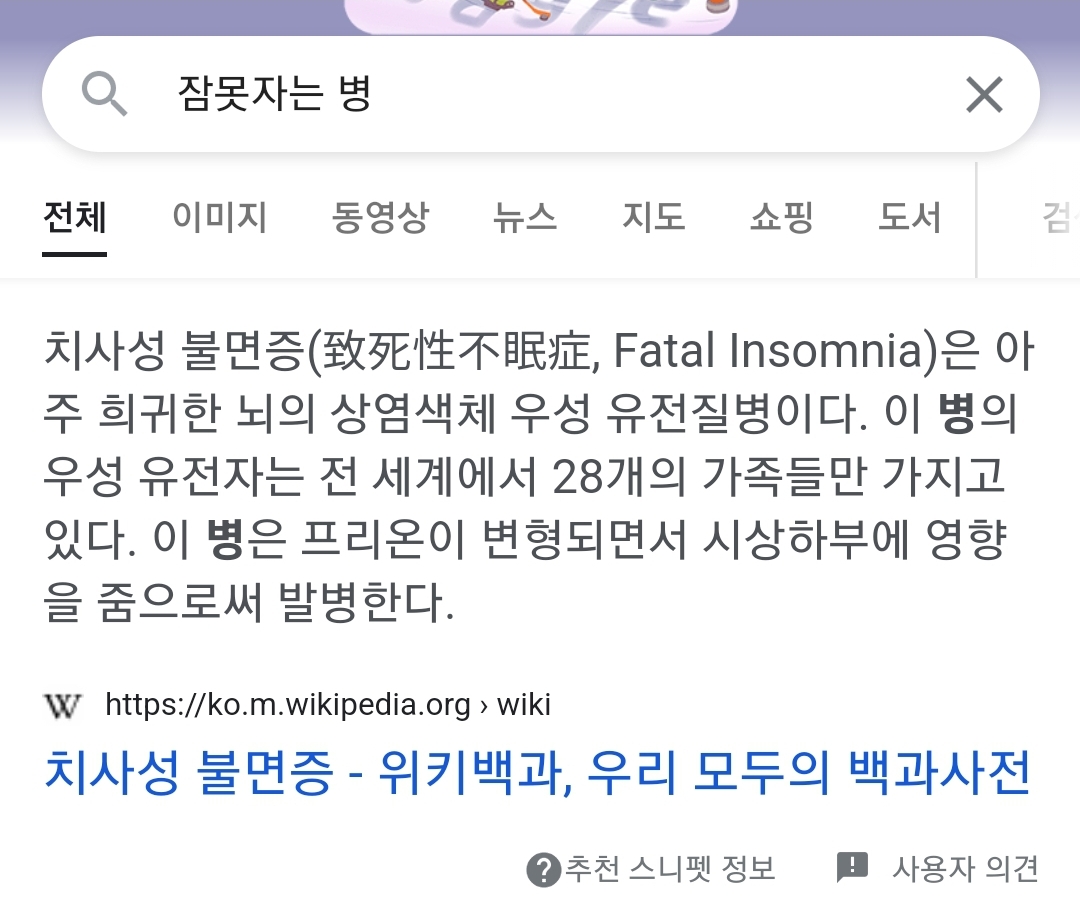
Task: Click the feedback speech bubble icon
Action: point(852,867)
